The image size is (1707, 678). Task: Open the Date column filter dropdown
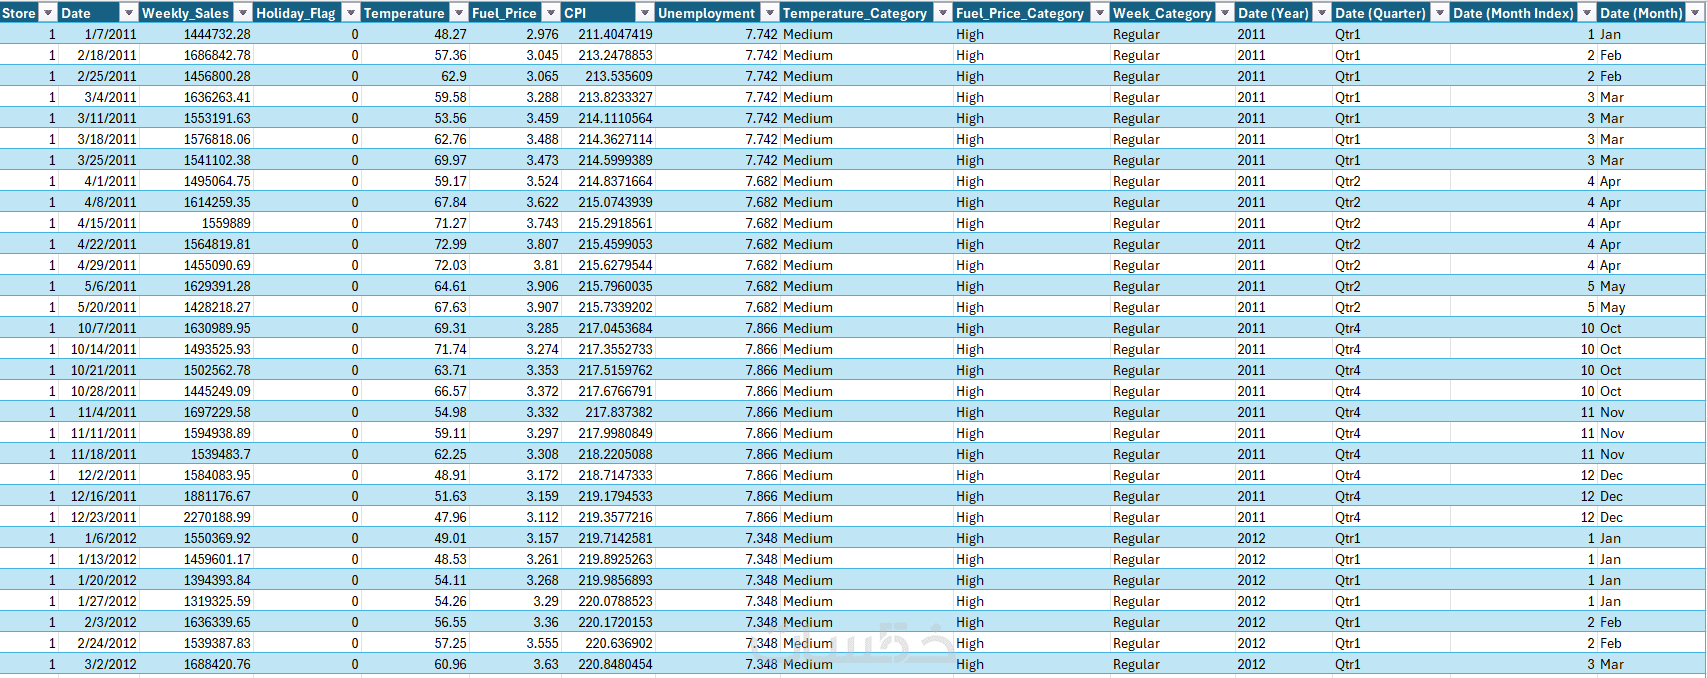coord(128,13)
